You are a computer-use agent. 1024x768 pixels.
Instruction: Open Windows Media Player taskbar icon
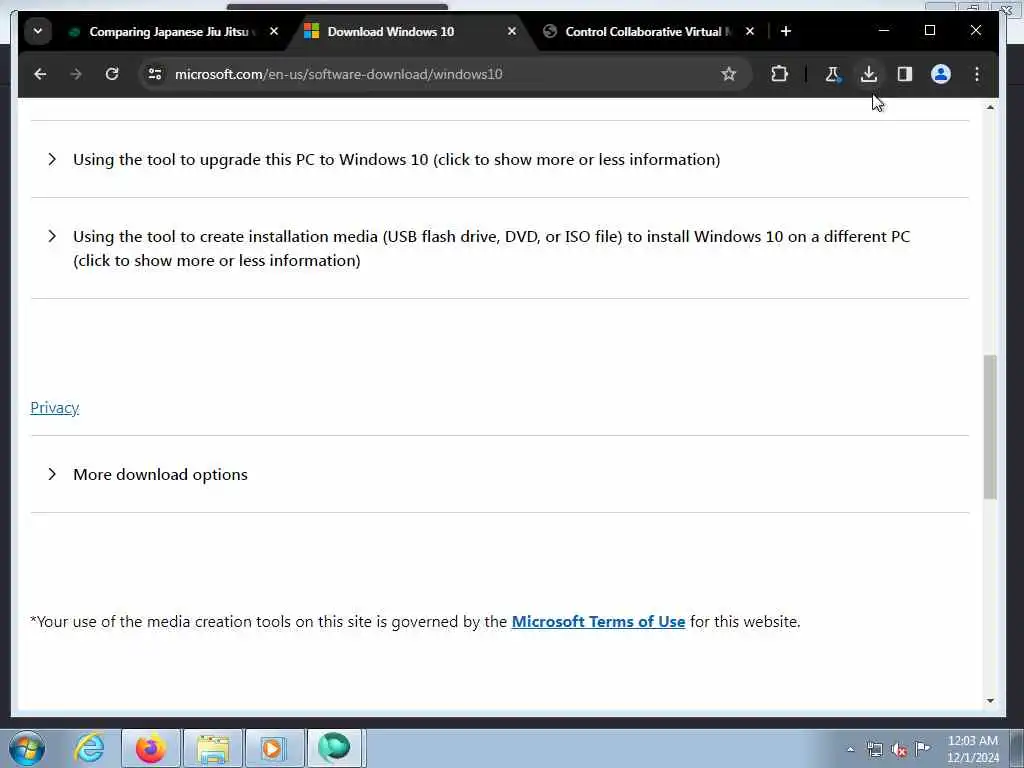pyautogui.click(x=273, y=748)
